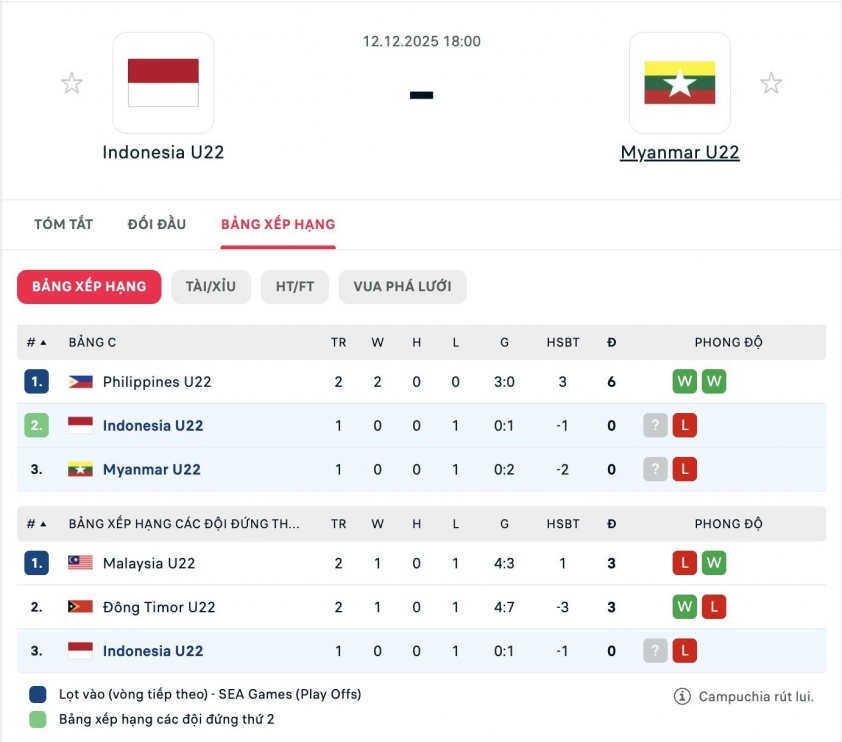Click the Indonesia U22 team logo

click(x=164, y=82)
